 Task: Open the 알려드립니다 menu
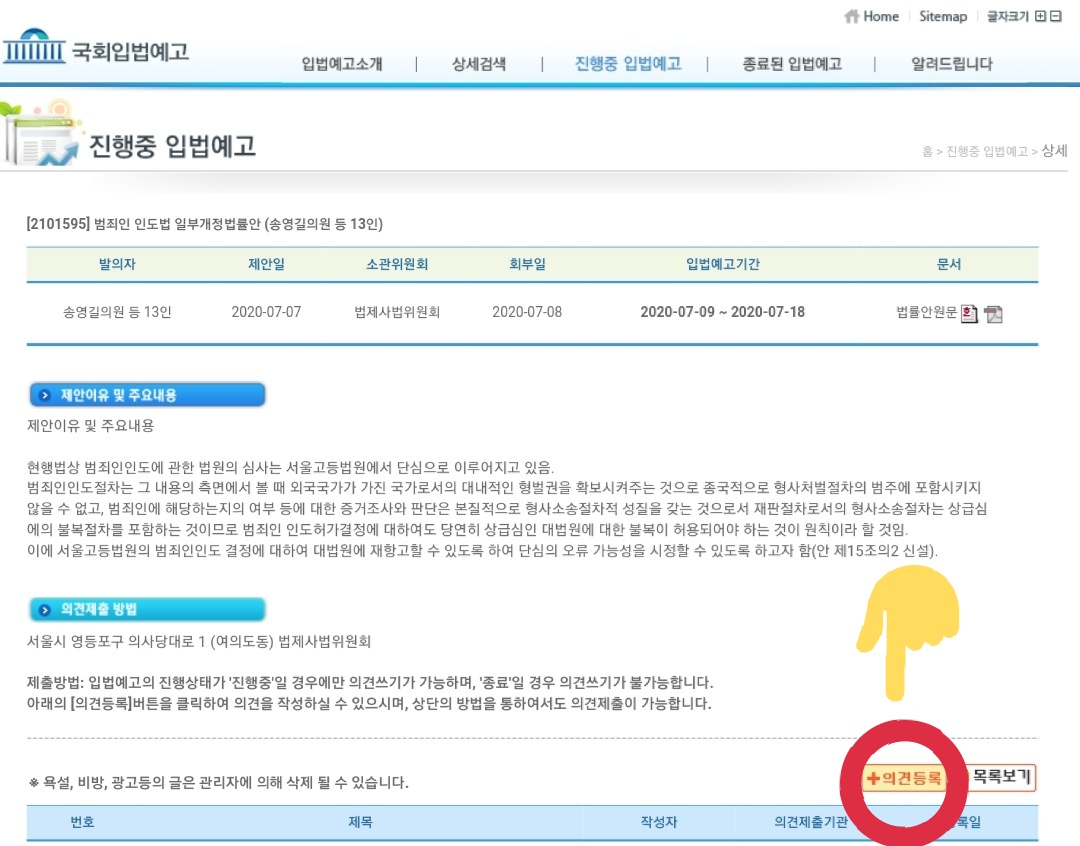click(951, 64)
